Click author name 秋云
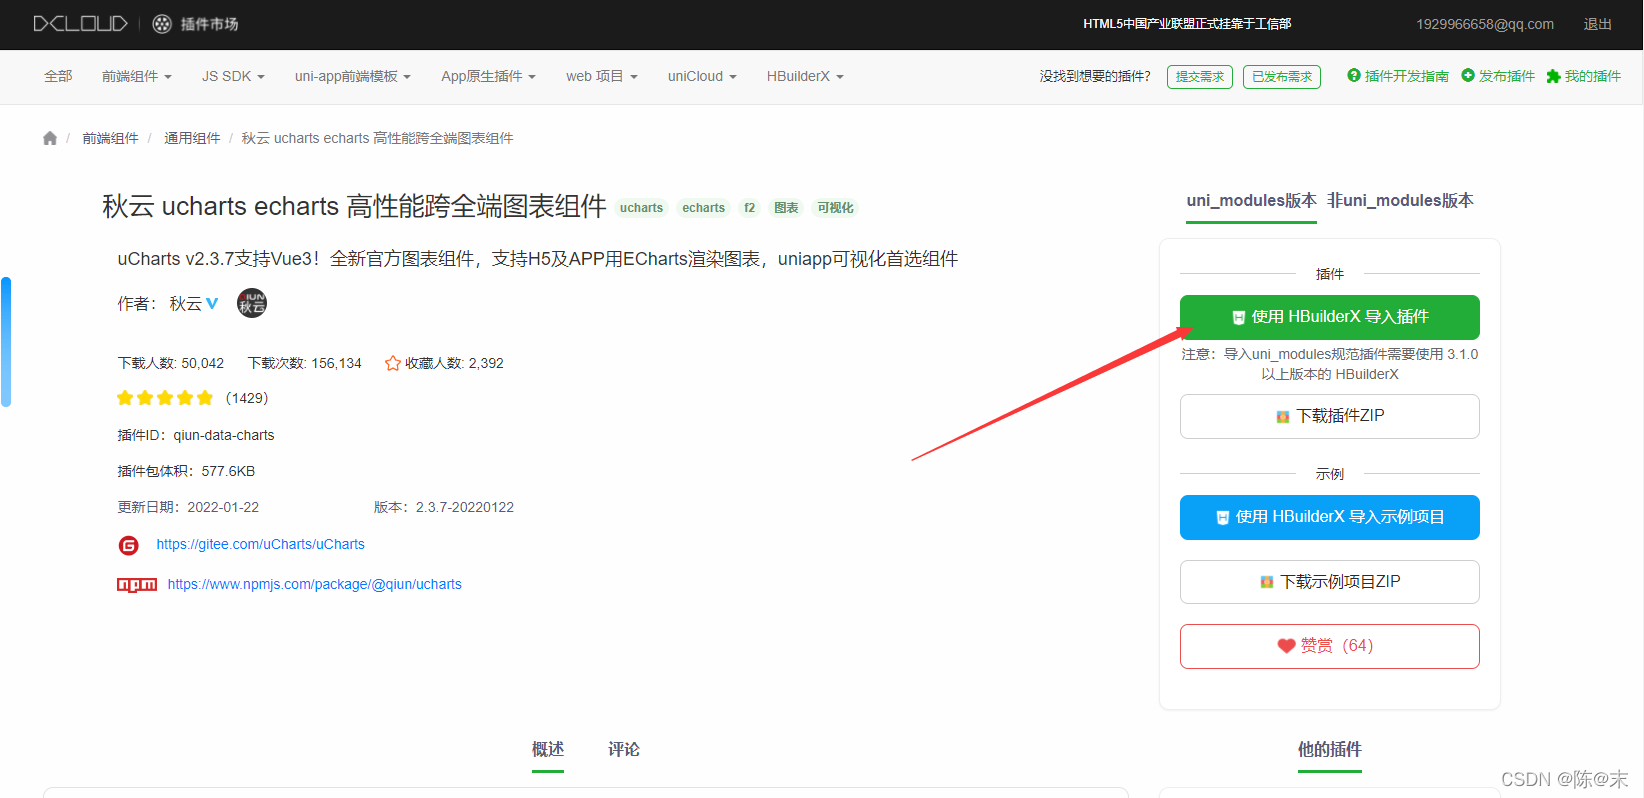 [x=186, y=303]
